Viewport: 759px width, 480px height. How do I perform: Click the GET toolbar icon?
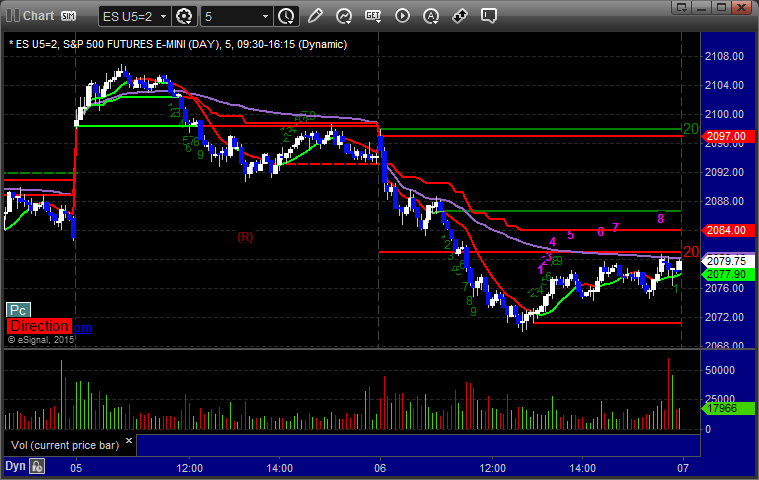373,16
